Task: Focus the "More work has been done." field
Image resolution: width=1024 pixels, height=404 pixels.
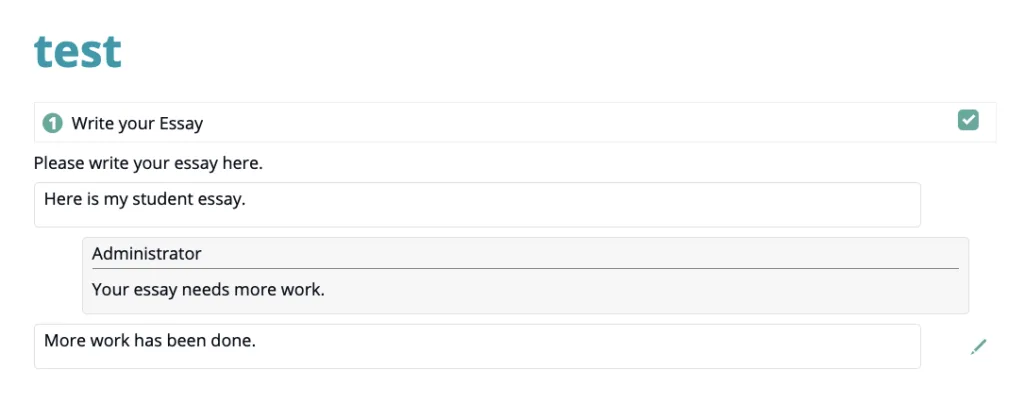Action: [477, 347]
